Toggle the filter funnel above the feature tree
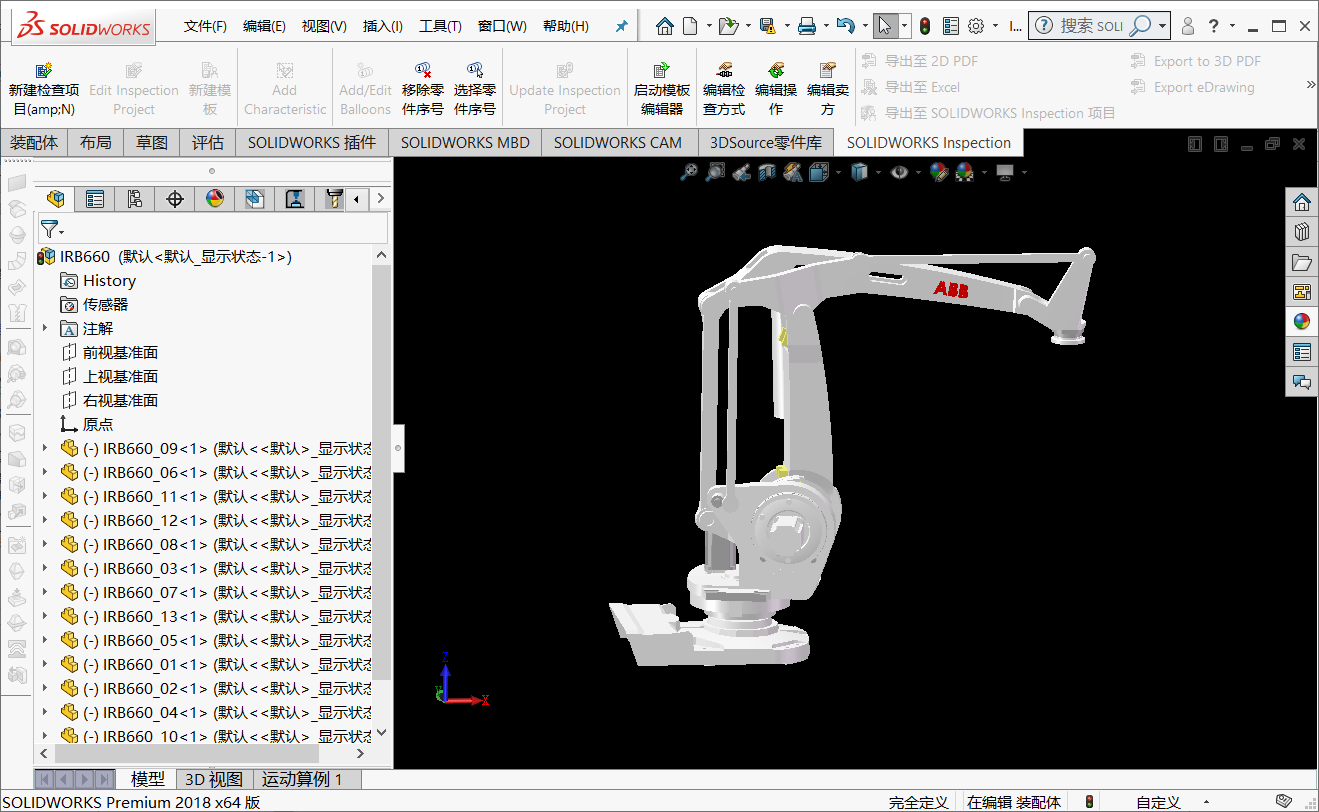Screen dimensions: 1319x812 pos(51,229)
